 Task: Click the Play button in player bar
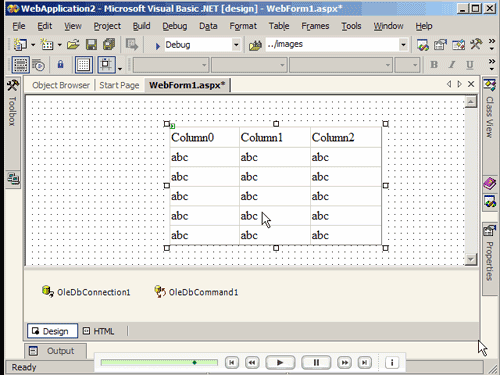click(280, 362)
